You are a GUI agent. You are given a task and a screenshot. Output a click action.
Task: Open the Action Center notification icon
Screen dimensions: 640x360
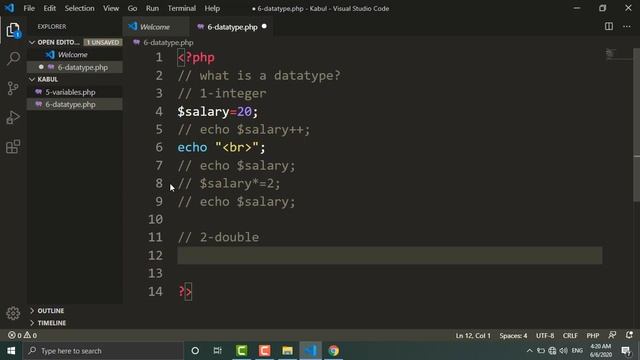pyautogui.click(x=626, y=351)
